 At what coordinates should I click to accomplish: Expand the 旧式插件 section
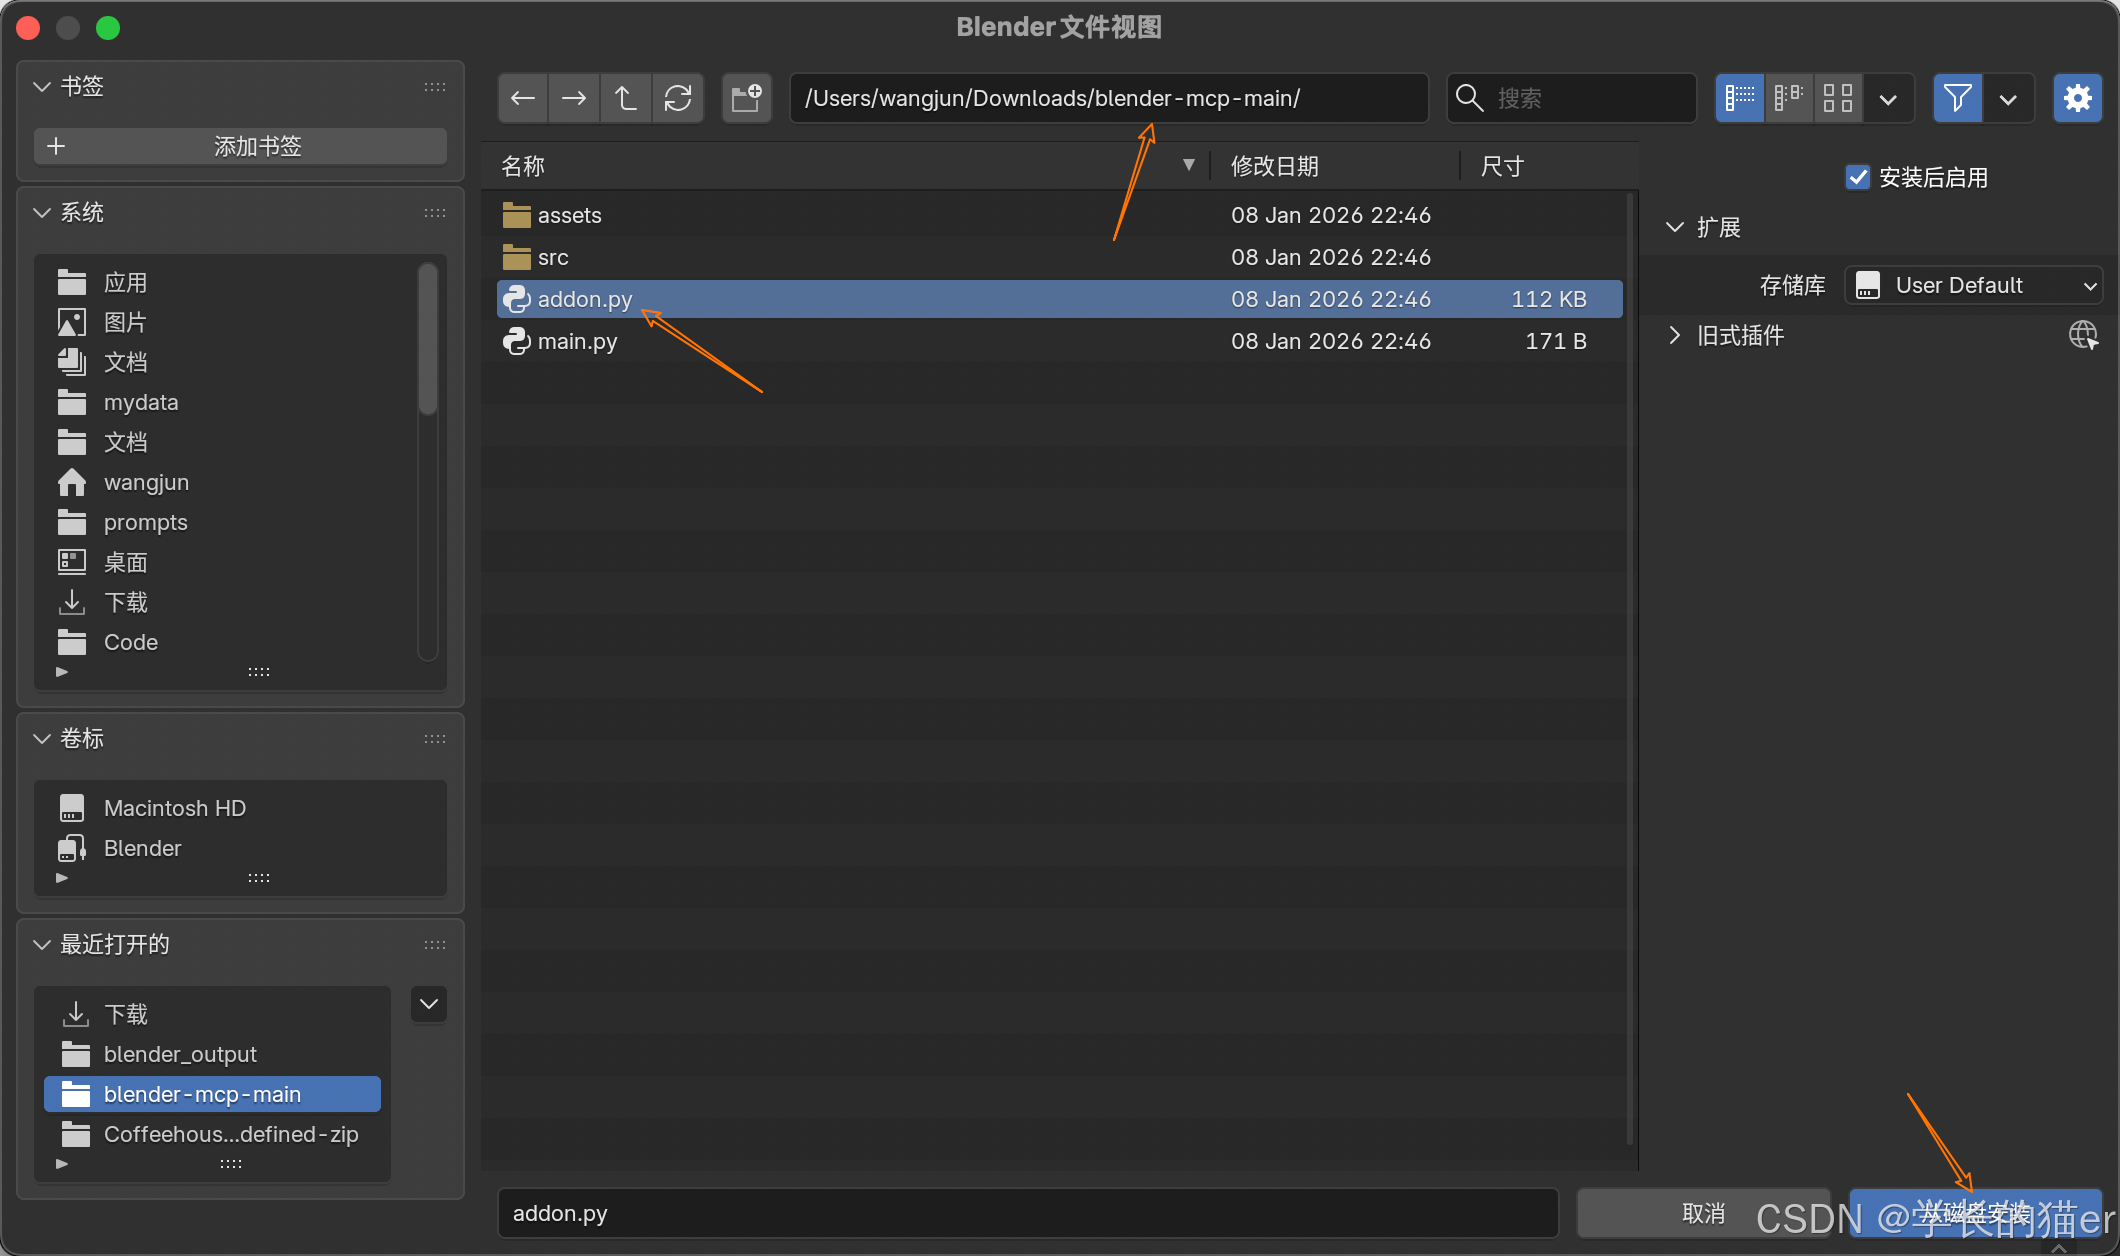point(1676,335)
